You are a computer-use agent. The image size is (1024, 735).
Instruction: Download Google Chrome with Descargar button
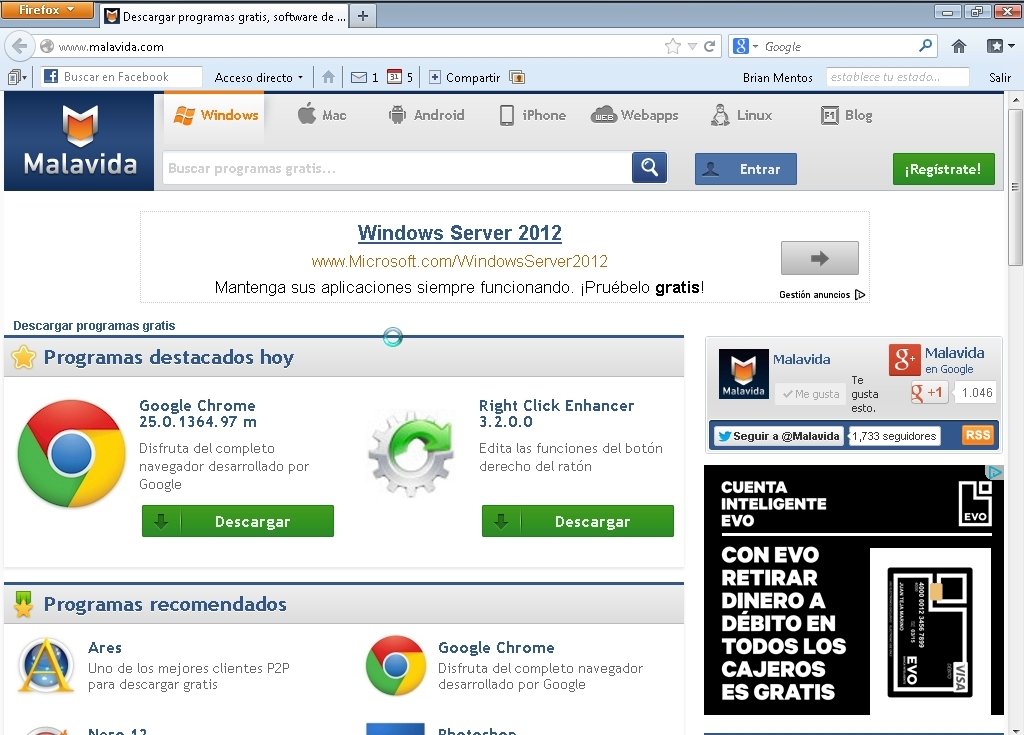point(238,521)
